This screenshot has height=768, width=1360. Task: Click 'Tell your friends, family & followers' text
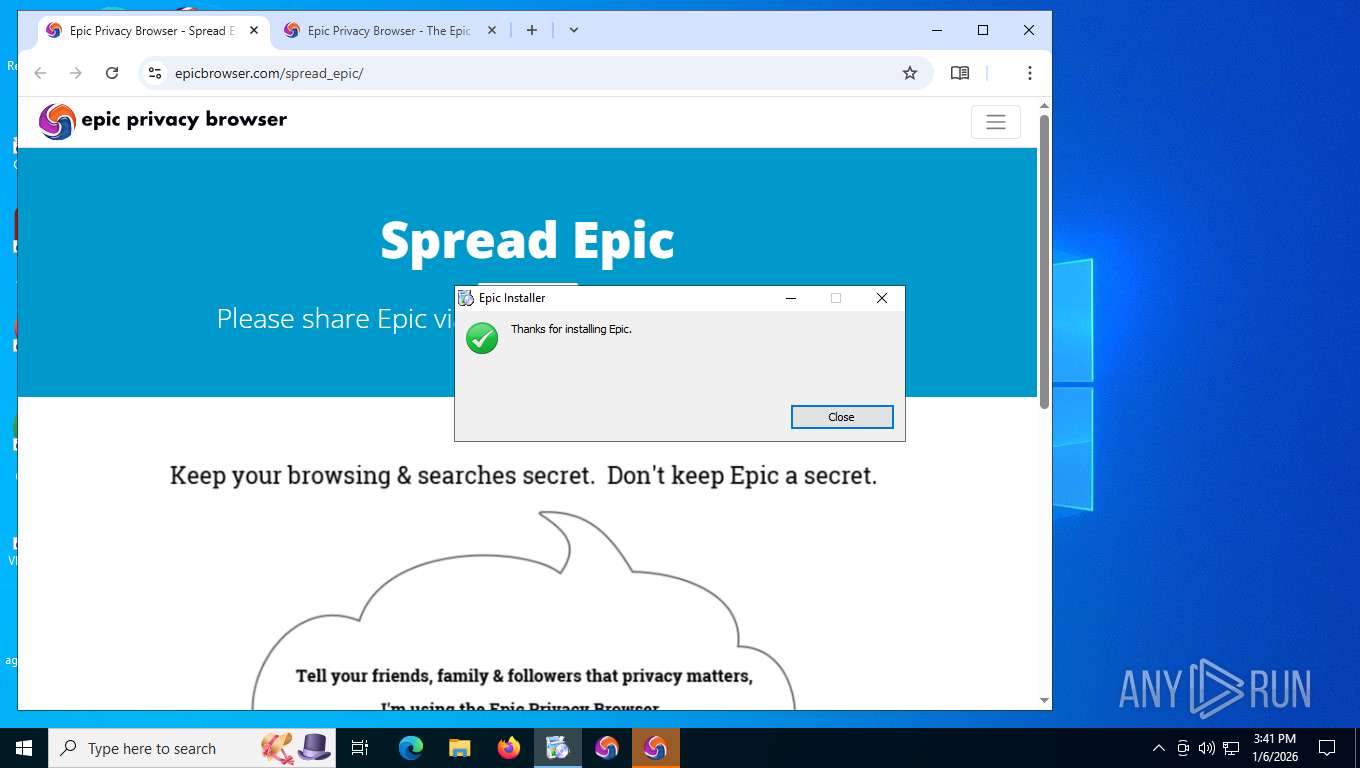click(x=524, y=676)
